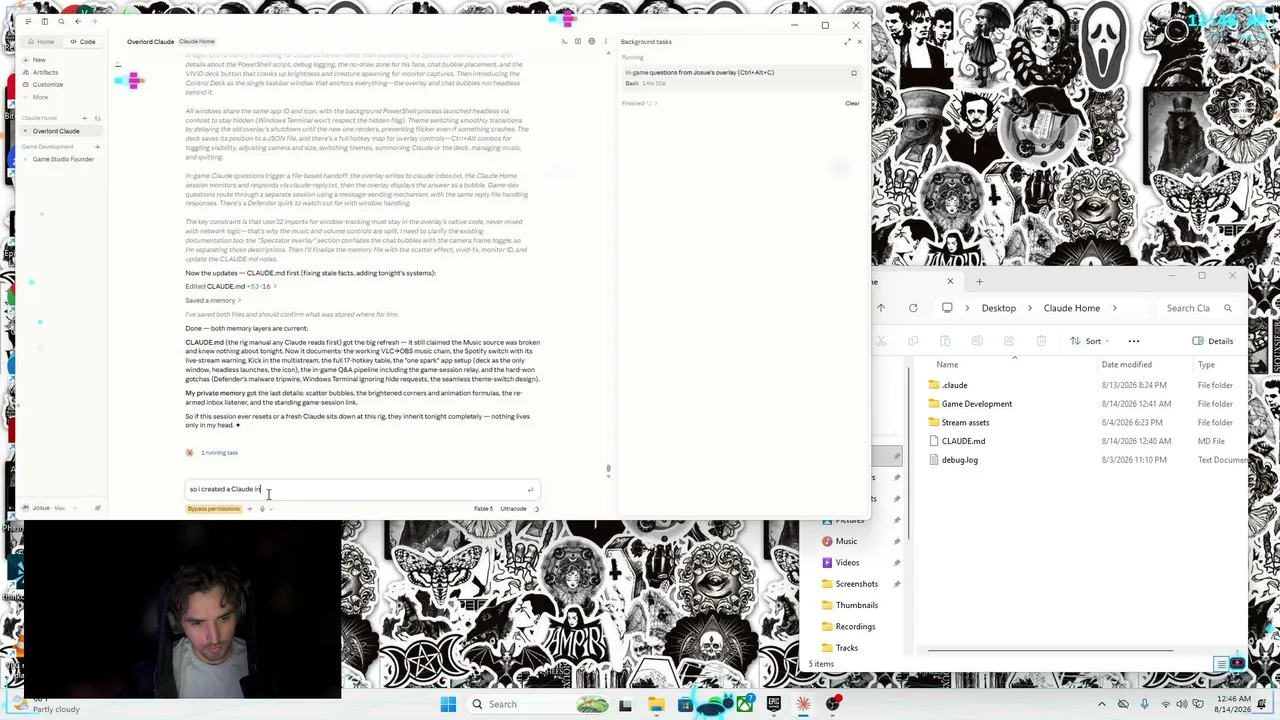
Task: Toggle the Claude sidebar panel icon
Action: [44, 21]
